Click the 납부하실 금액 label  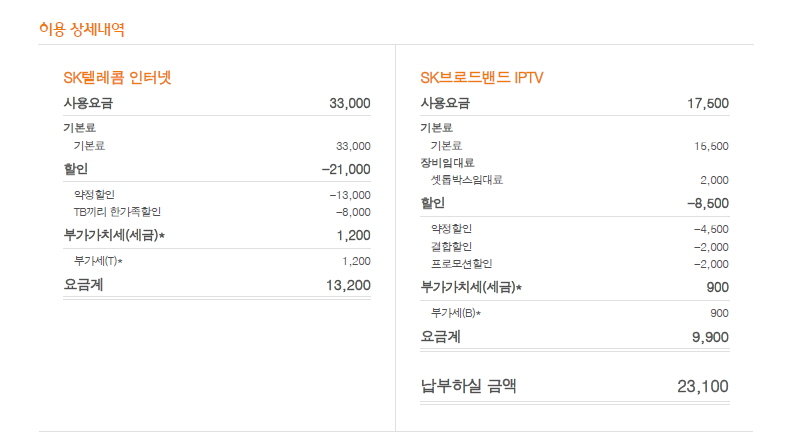point(469,385)
